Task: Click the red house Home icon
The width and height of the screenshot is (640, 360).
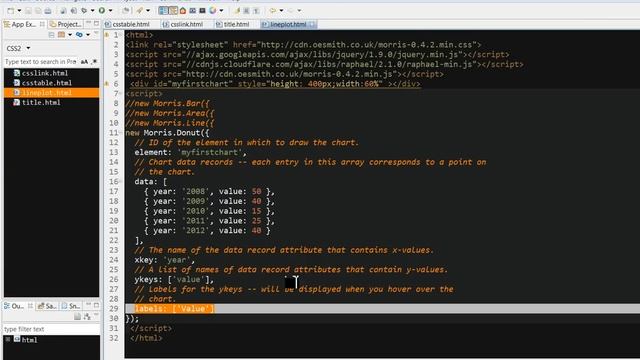Action: (x=183, y=10)
